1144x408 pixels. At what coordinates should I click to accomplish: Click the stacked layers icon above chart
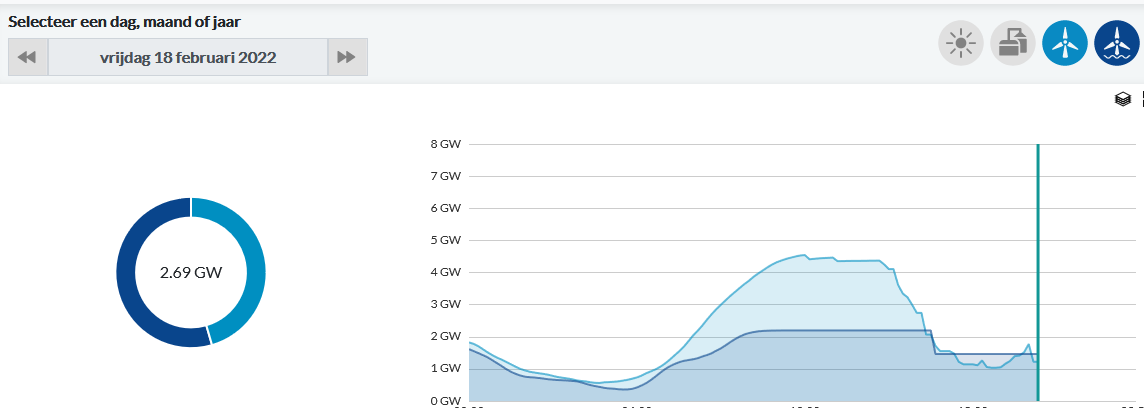point(1122,99)
